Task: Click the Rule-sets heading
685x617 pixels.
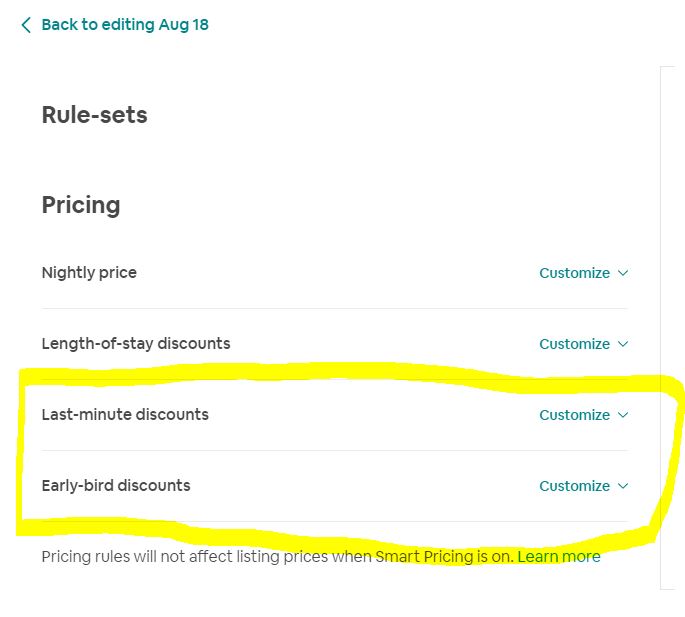Action: pyautogui.click(x=94, y=115)
